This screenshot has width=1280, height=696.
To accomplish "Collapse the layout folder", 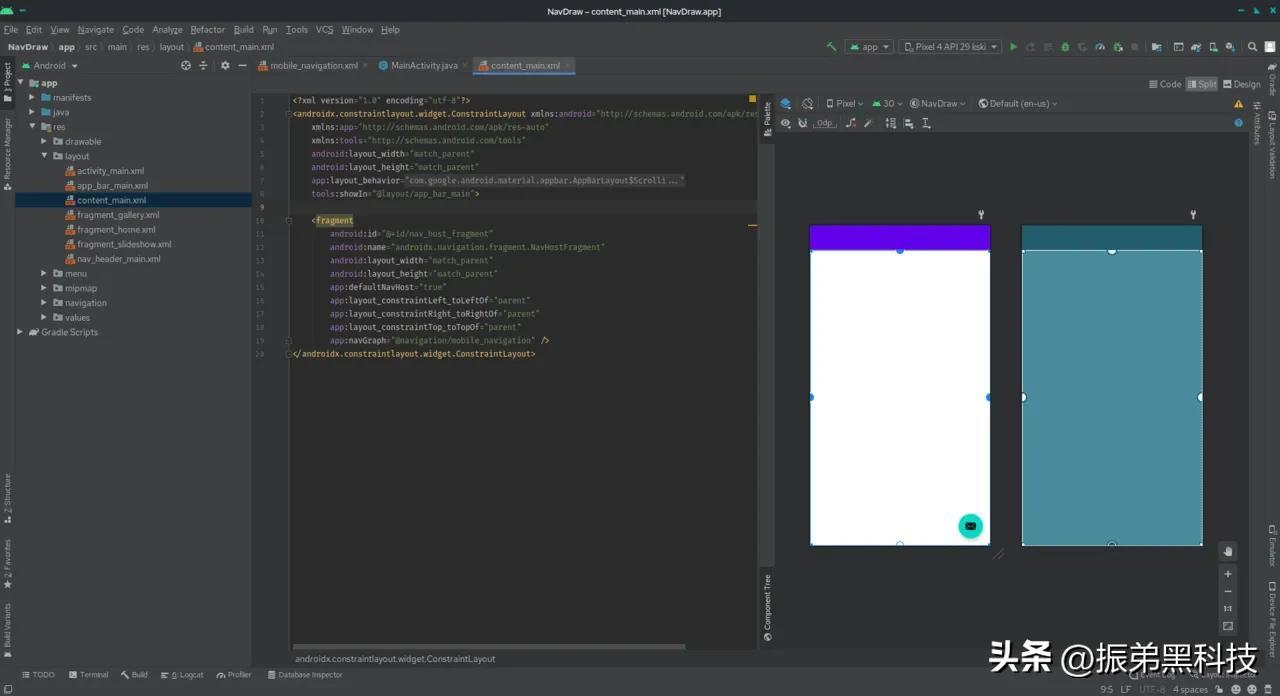I will click(44, 156).
